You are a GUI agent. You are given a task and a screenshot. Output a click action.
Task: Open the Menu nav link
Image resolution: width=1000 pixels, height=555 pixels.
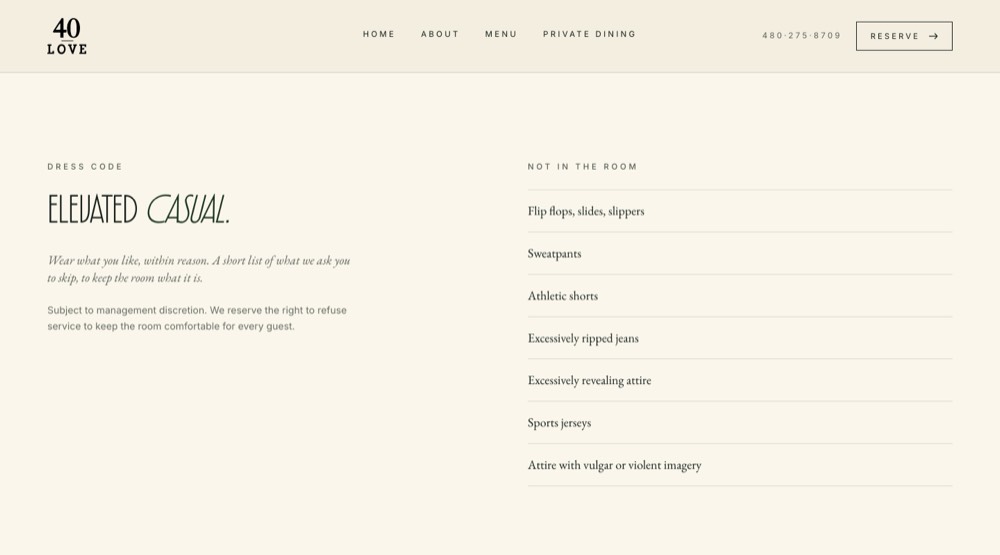tap(501, 34)
